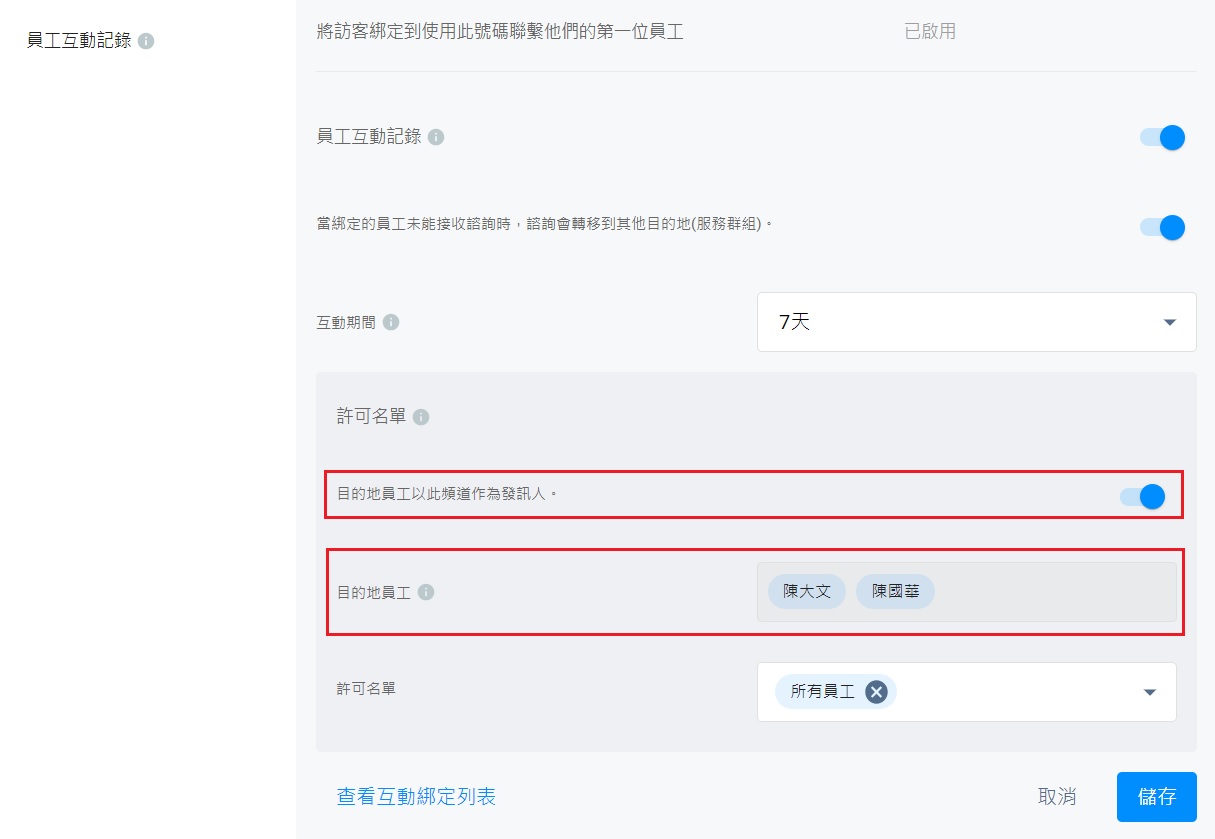
Task: Select the 陳大文 employee chip
Action: click(x=807, y=591)
